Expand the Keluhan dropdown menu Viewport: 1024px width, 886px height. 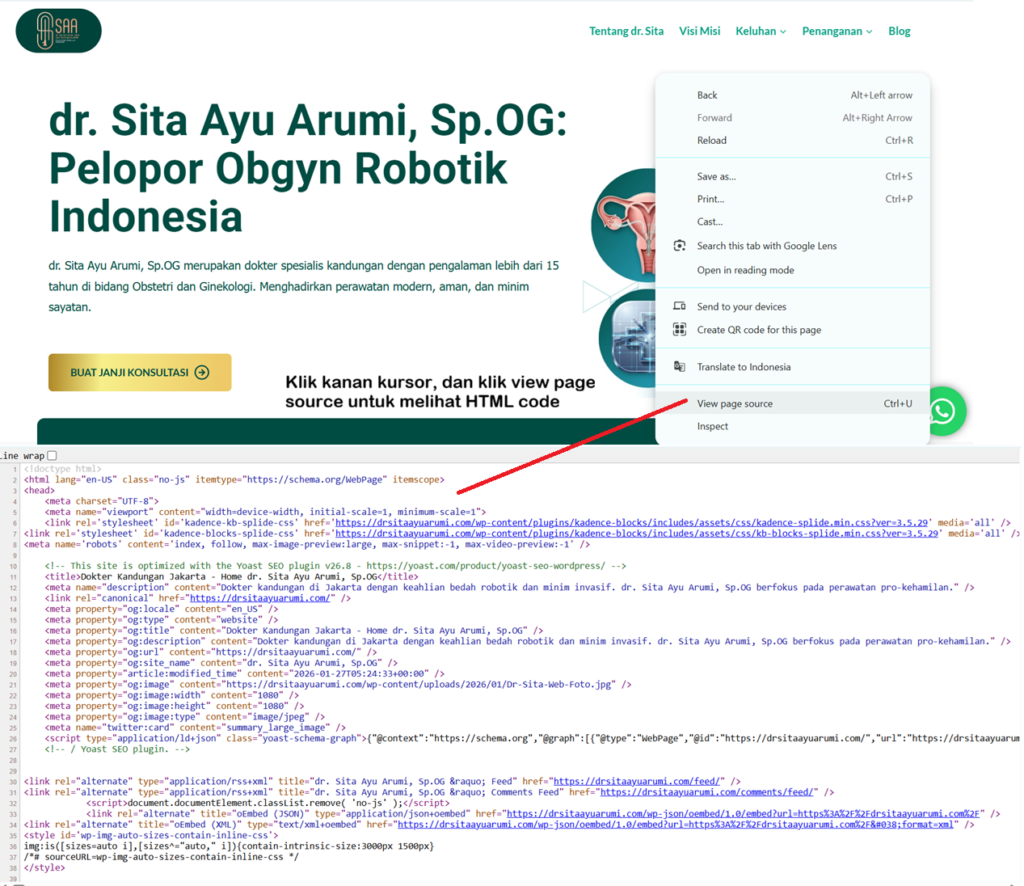coord(761,31)
